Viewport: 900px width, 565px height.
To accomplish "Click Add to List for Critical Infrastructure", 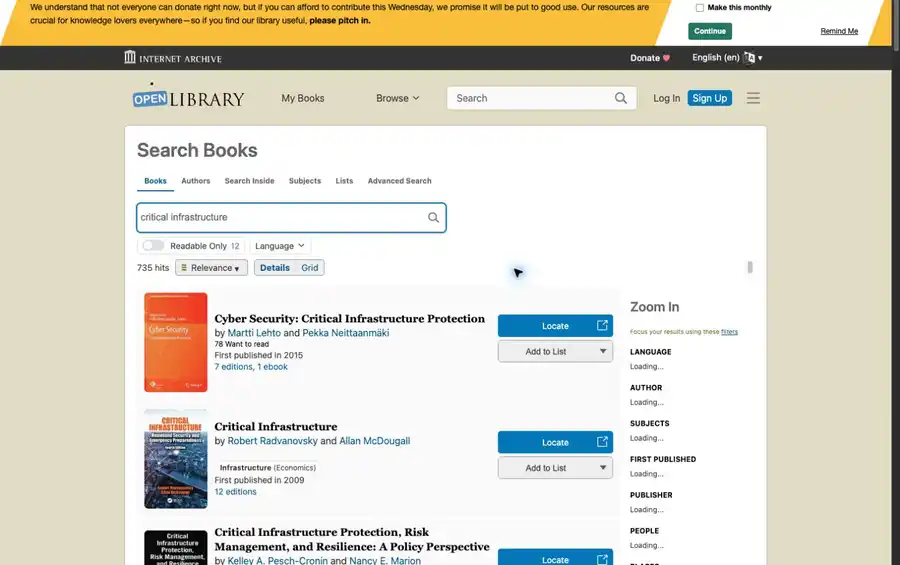I will 546,468.
